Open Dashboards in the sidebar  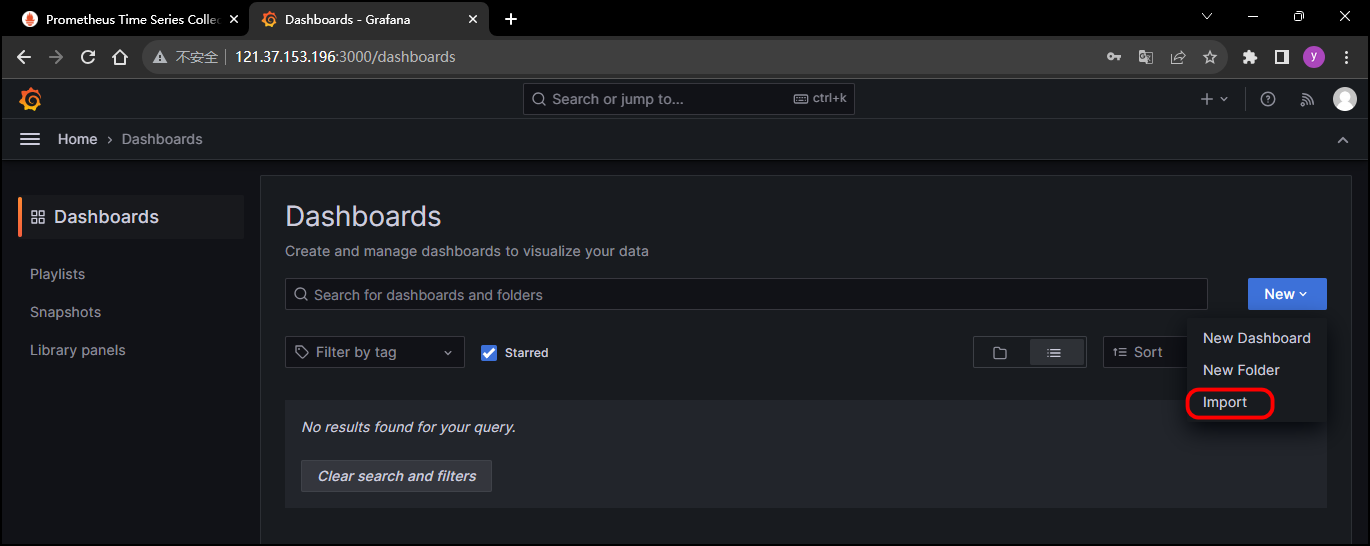pyautogui.click(x=131, y=217)
